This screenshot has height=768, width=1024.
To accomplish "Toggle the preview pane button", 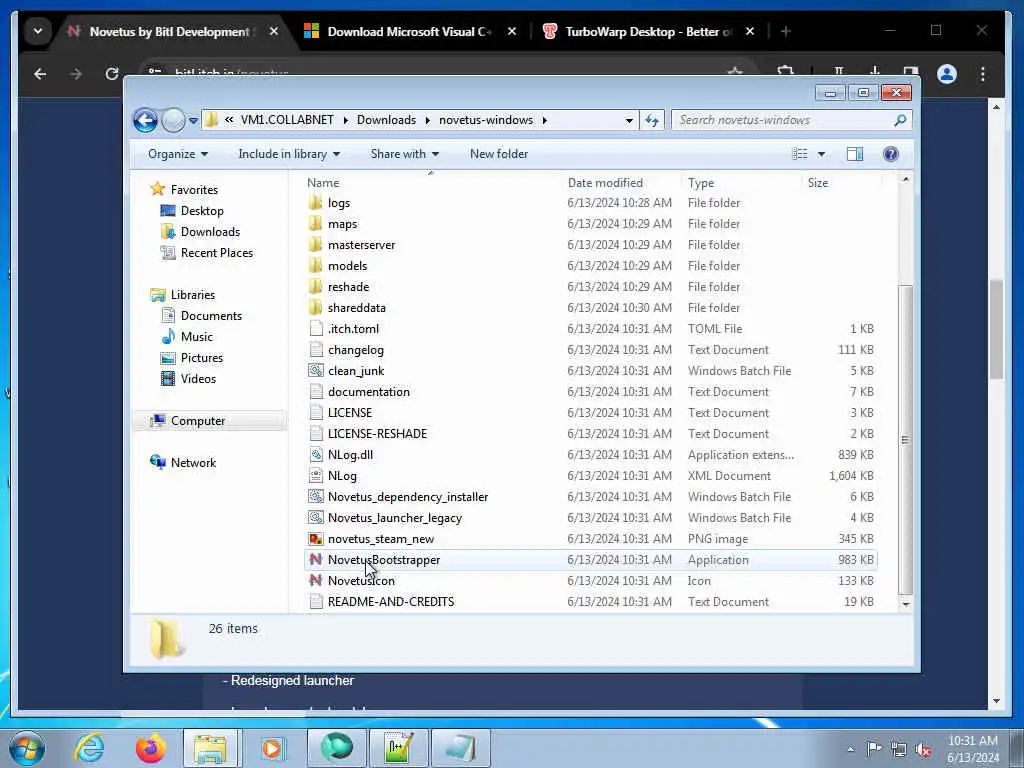I will [x=854, y=154].
